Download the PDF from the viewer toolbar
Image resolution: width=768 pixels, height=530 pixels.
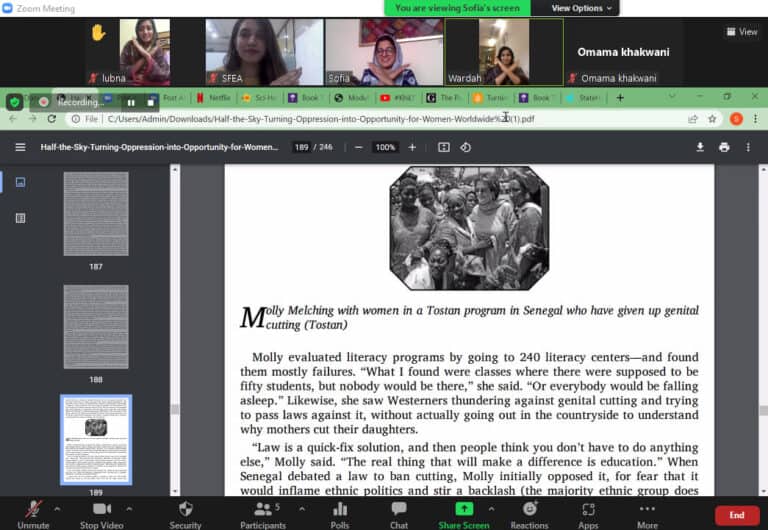[700, 147]
